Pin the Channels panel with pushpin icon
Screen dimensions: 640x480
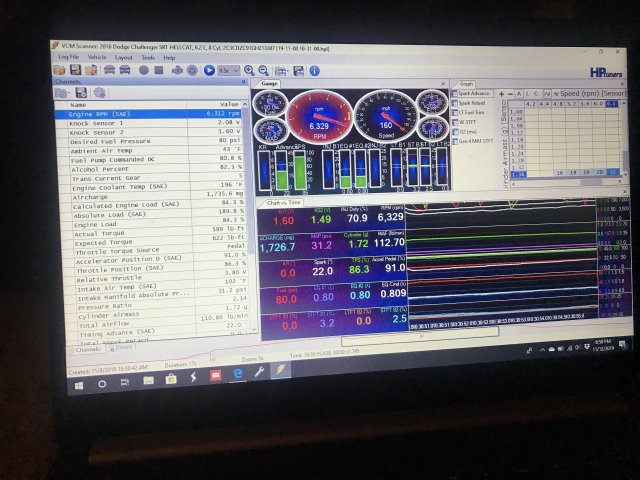click(x=244, y=82)
